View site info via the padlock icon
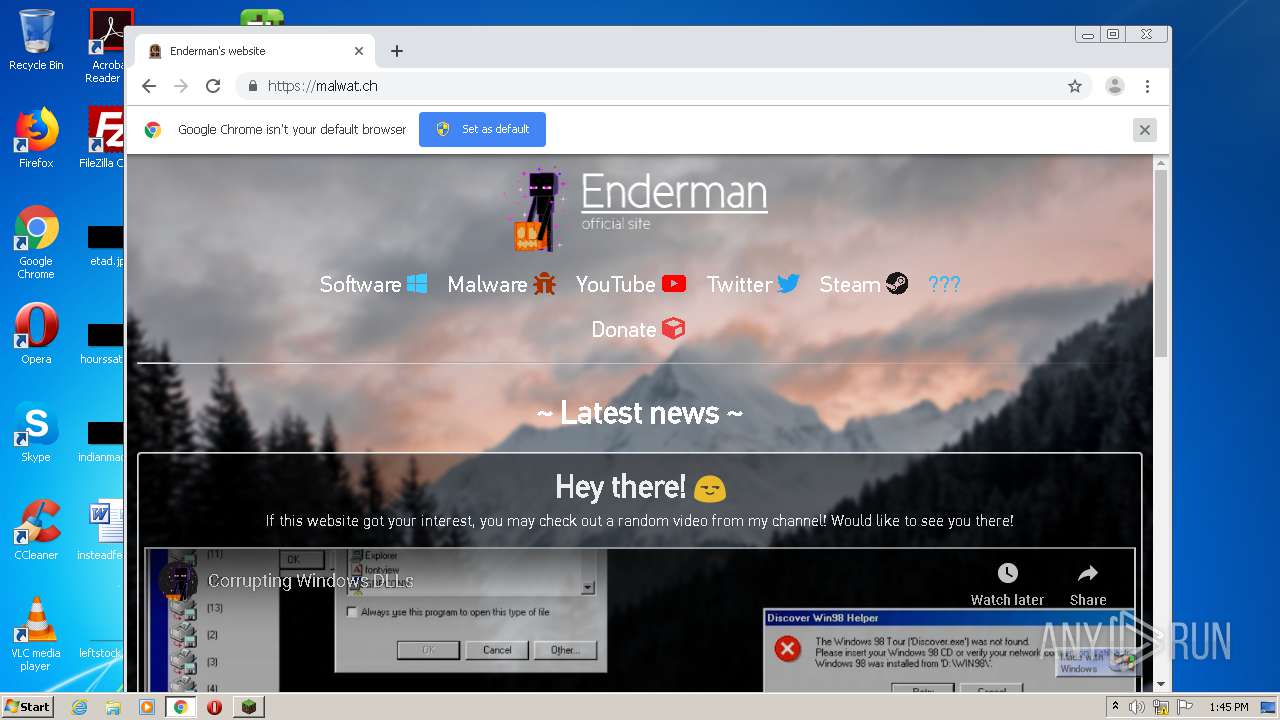 tap(253, 86)
